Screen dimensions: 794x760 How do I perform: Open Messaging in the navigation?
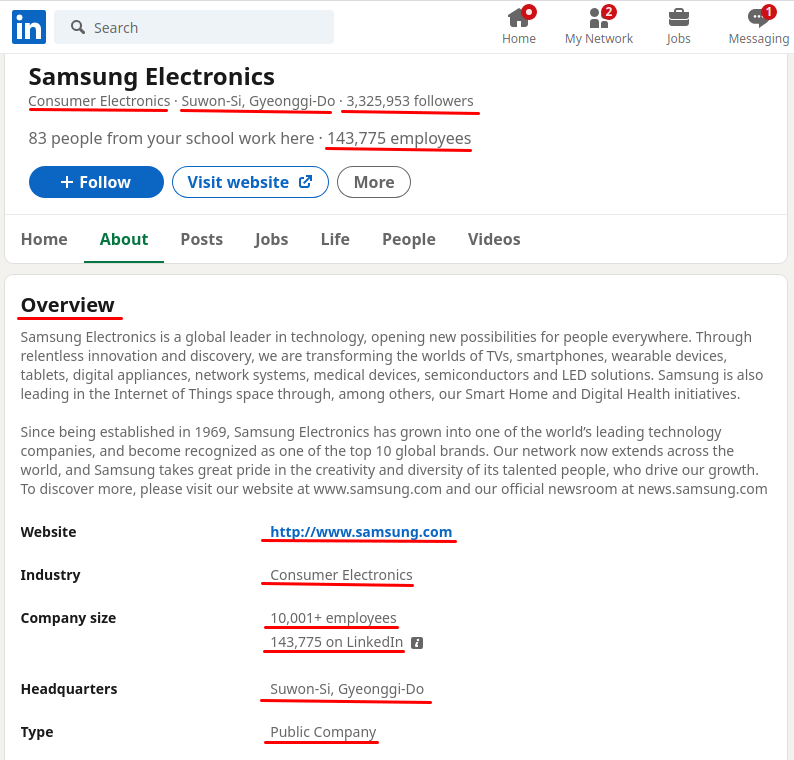point(759,25)
